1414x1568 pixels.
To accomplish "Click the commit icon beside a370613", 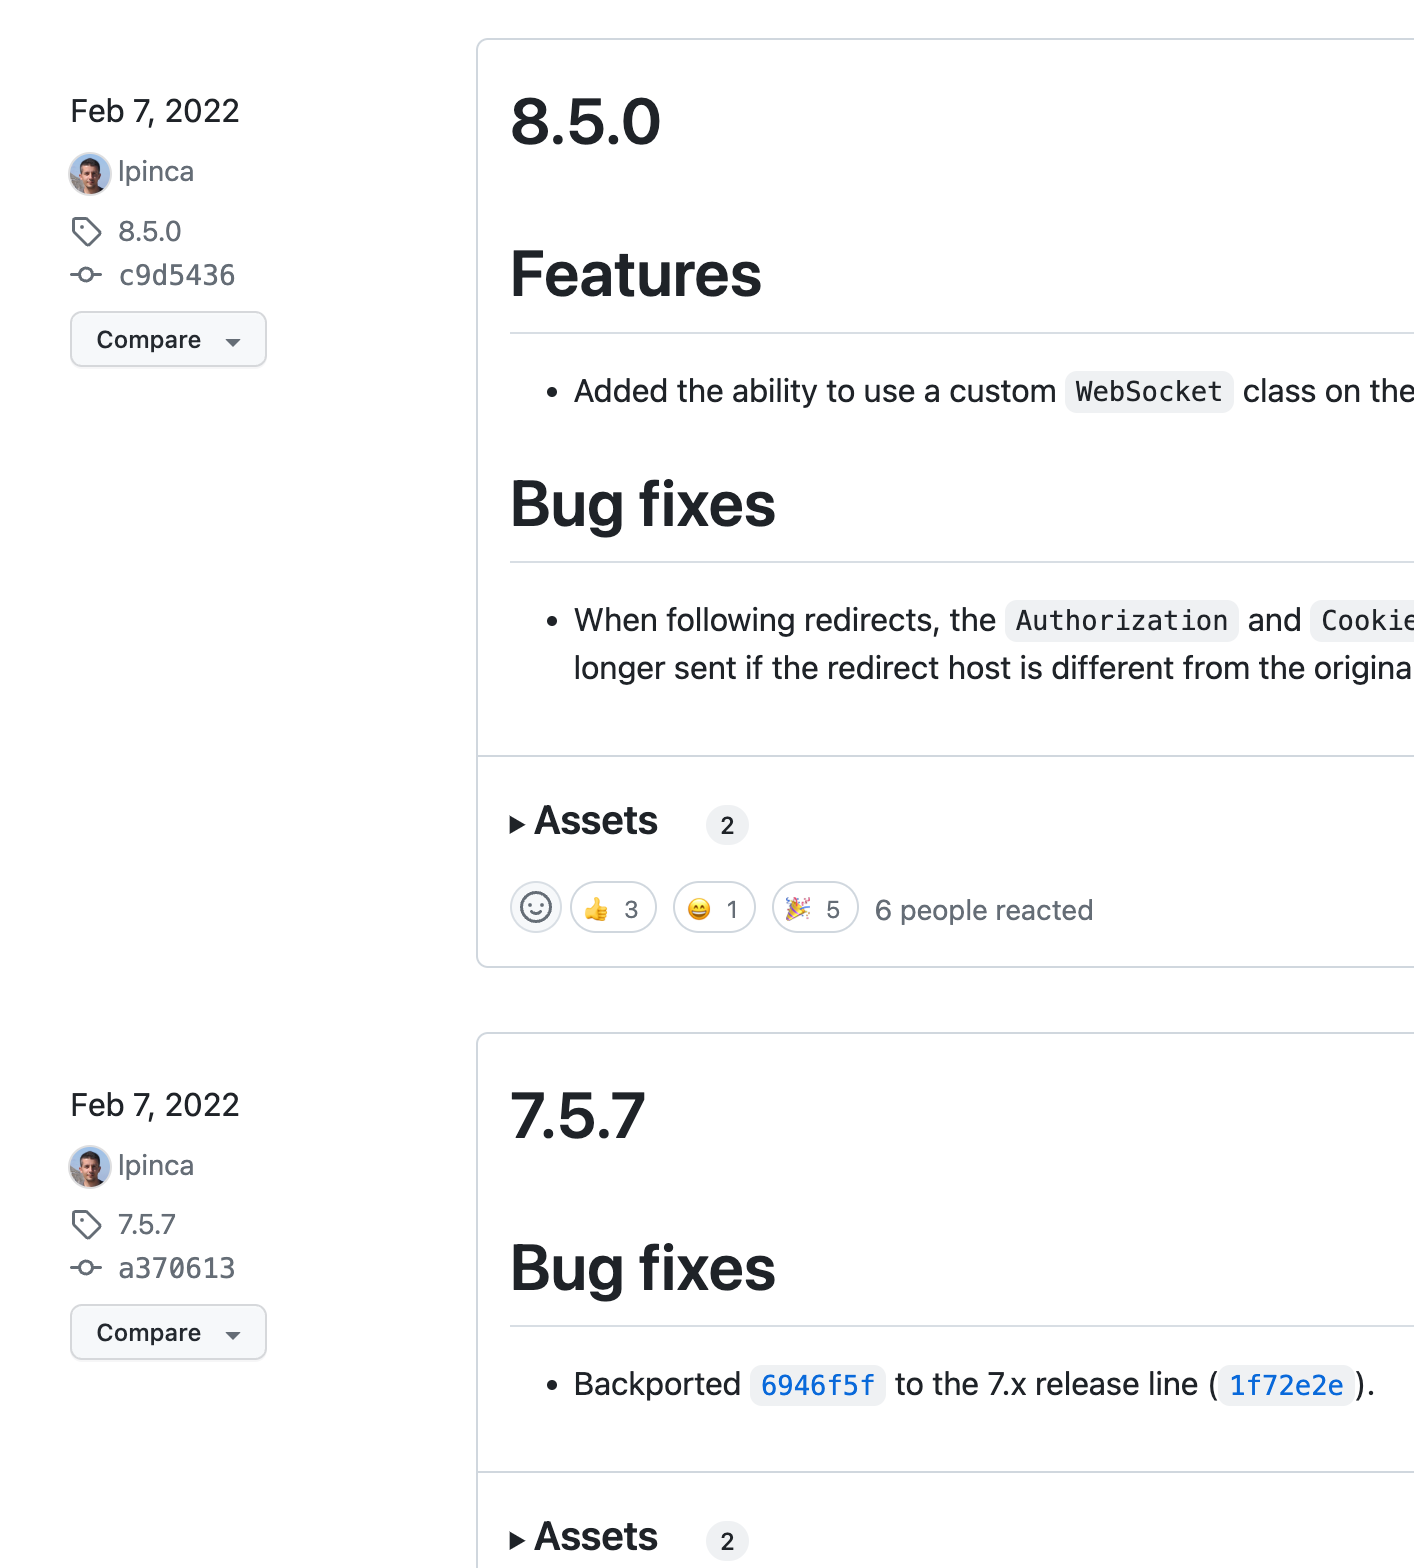I will click(87, 1268).
